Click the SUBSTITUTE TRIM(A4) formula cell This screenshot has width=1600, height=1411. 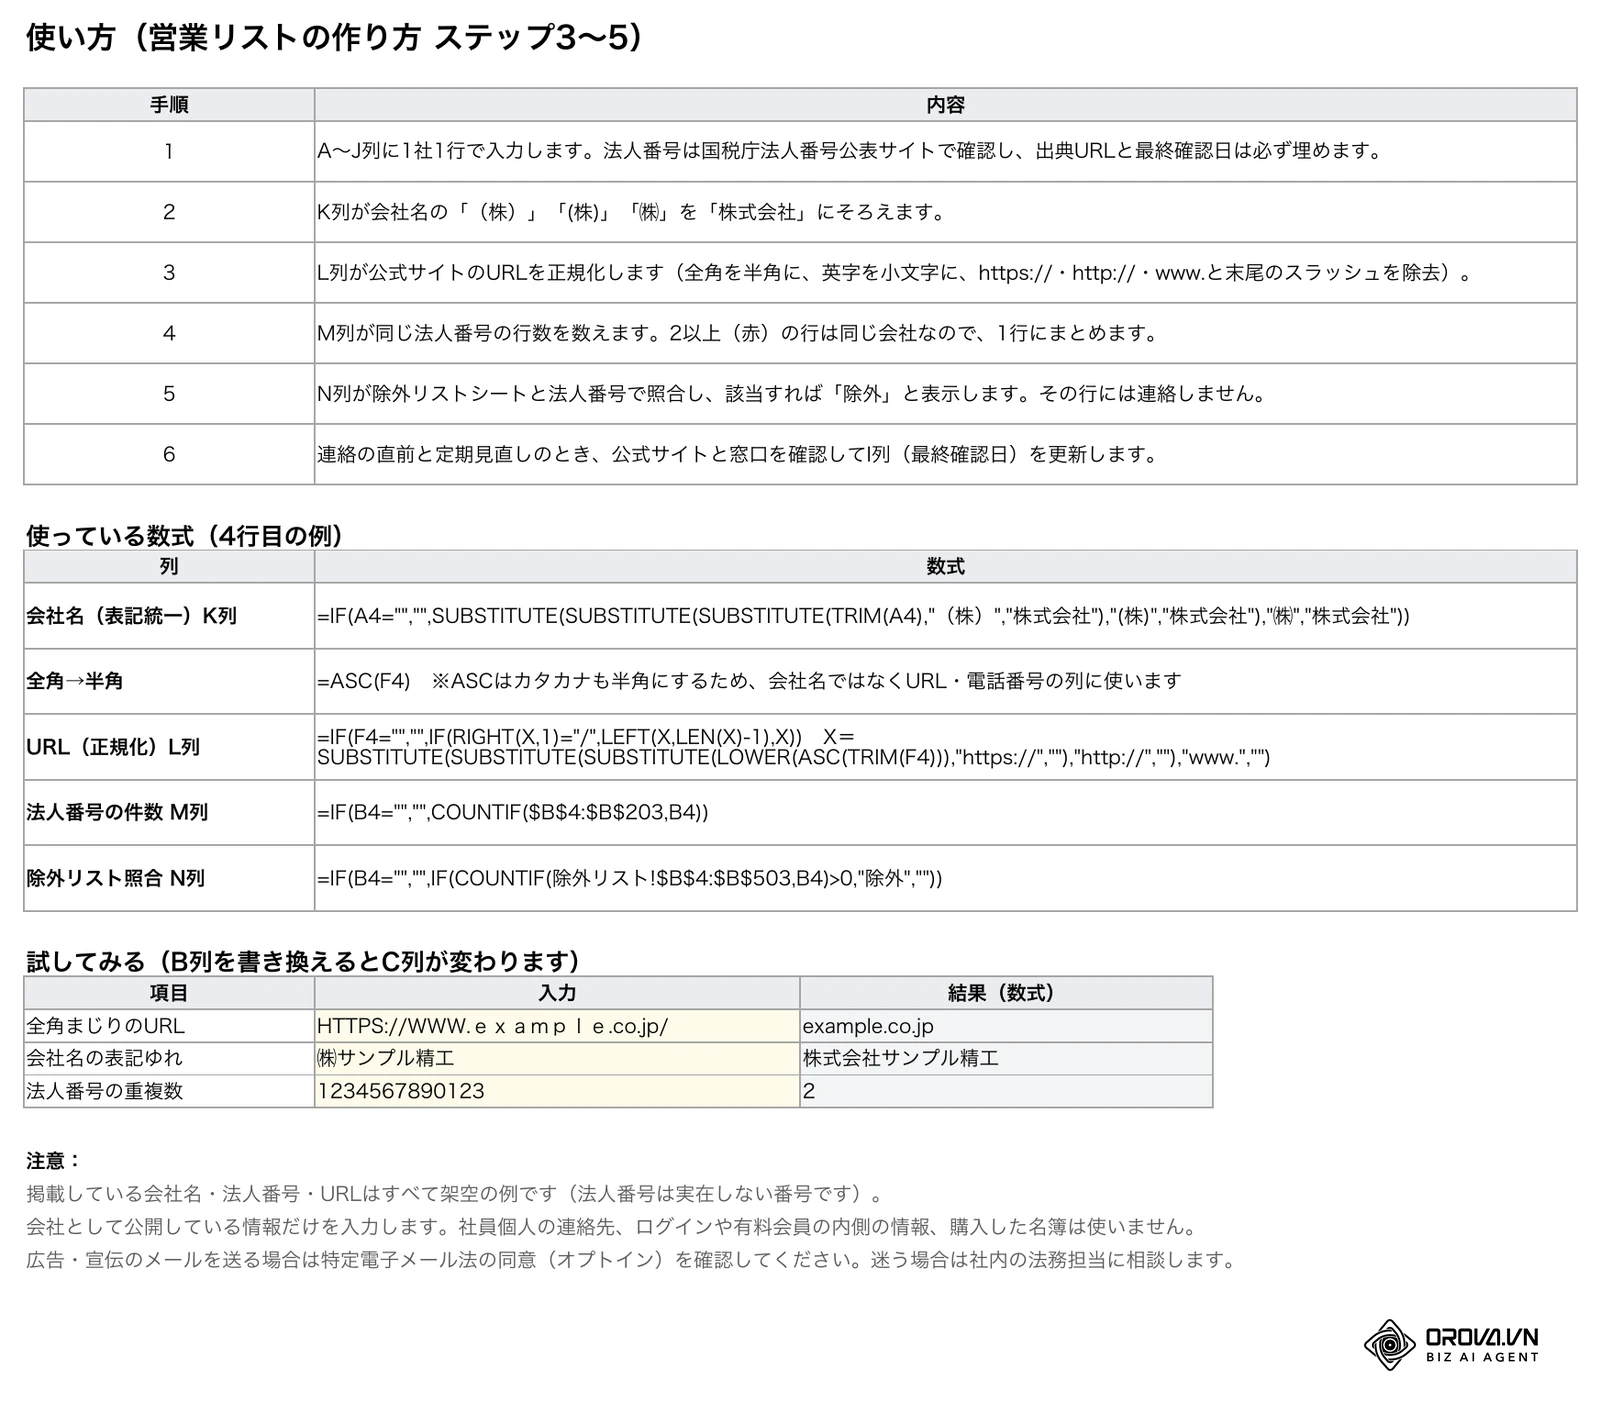[946, 616]
